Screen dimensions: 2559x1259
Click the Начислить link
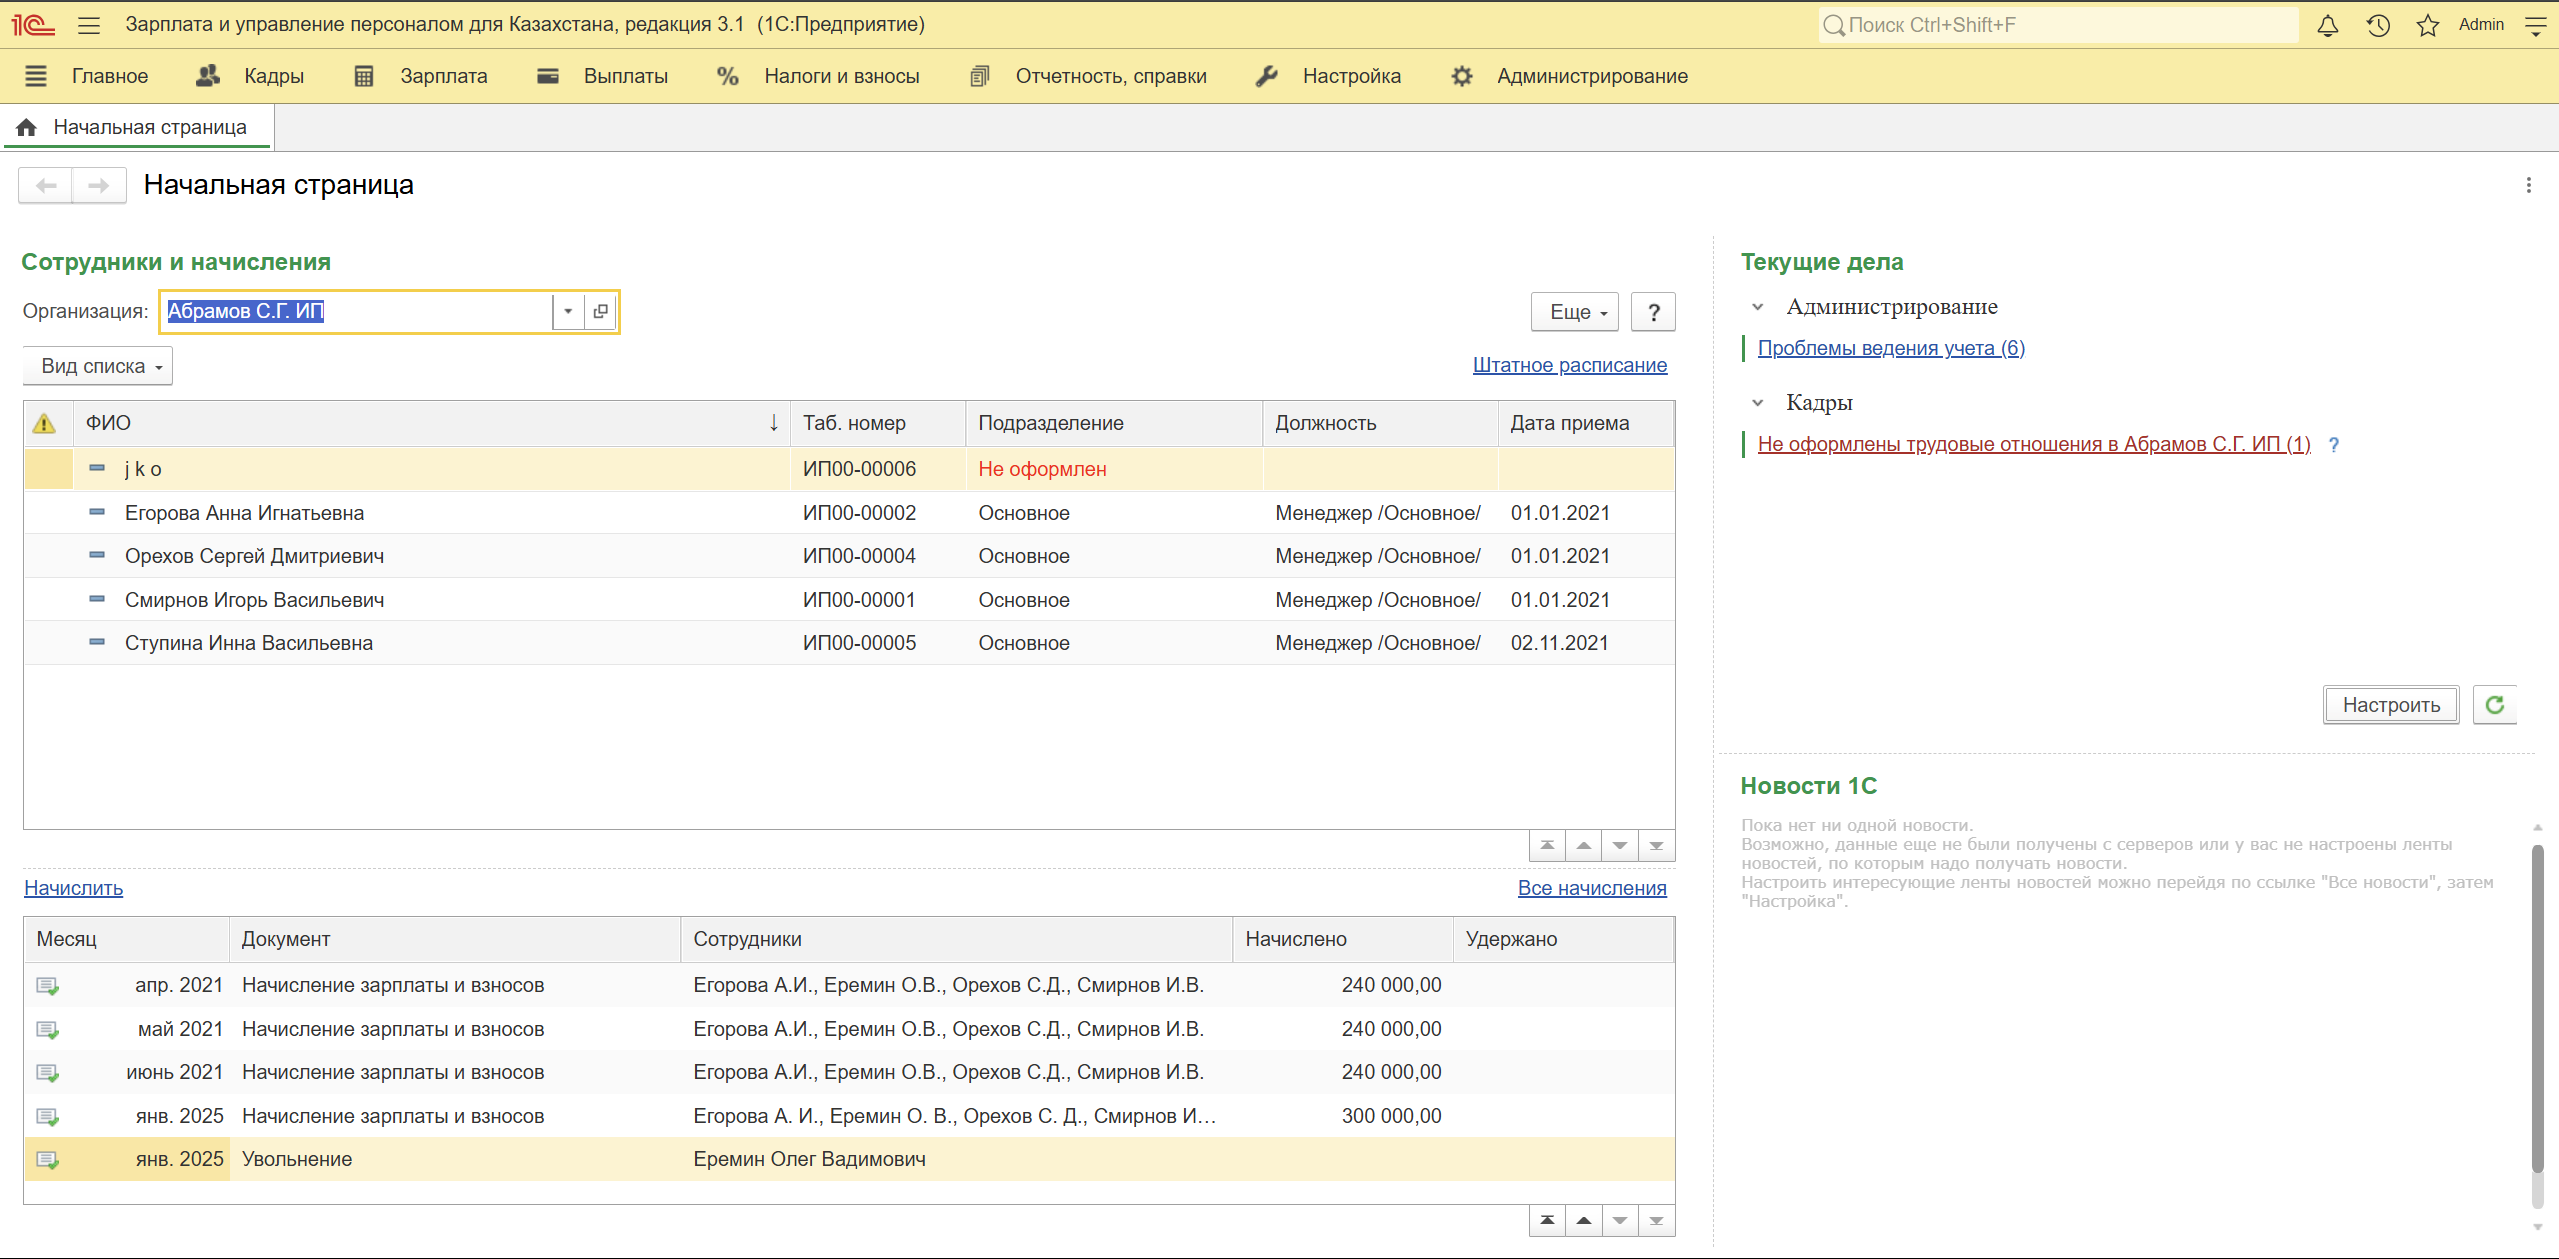pyautogui.click(x=74, y=888)
